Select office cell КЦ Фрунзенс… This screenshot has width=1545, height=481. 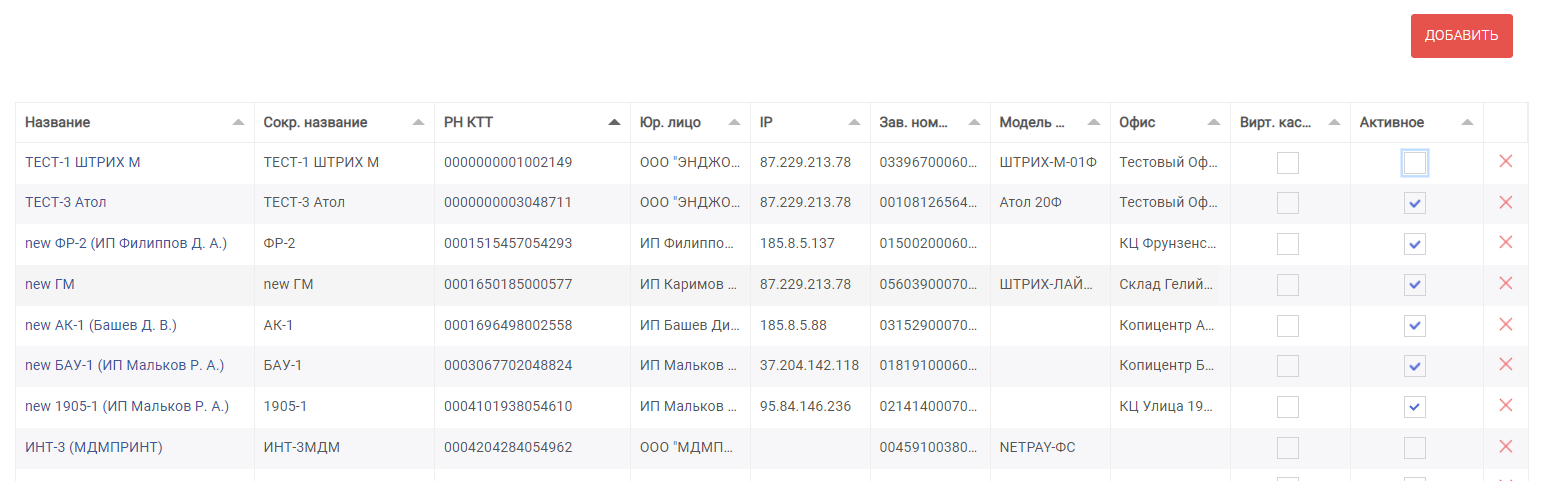pos(1168,243)
